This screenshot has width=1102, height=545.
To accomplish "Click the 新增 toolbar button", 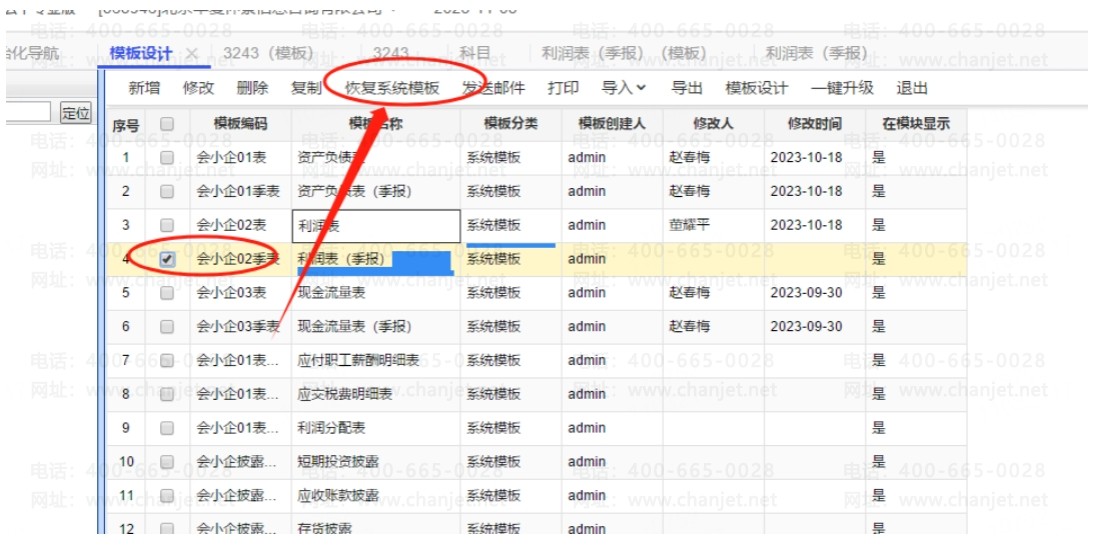I will pyautogui.click(x=144, y=88).
